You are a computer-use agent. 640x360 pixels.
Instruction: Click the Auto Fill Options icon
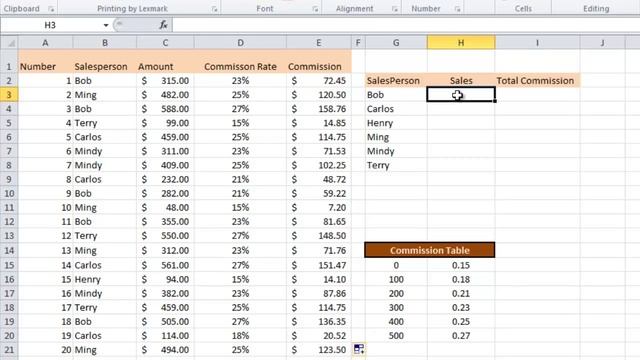point(359,349)
